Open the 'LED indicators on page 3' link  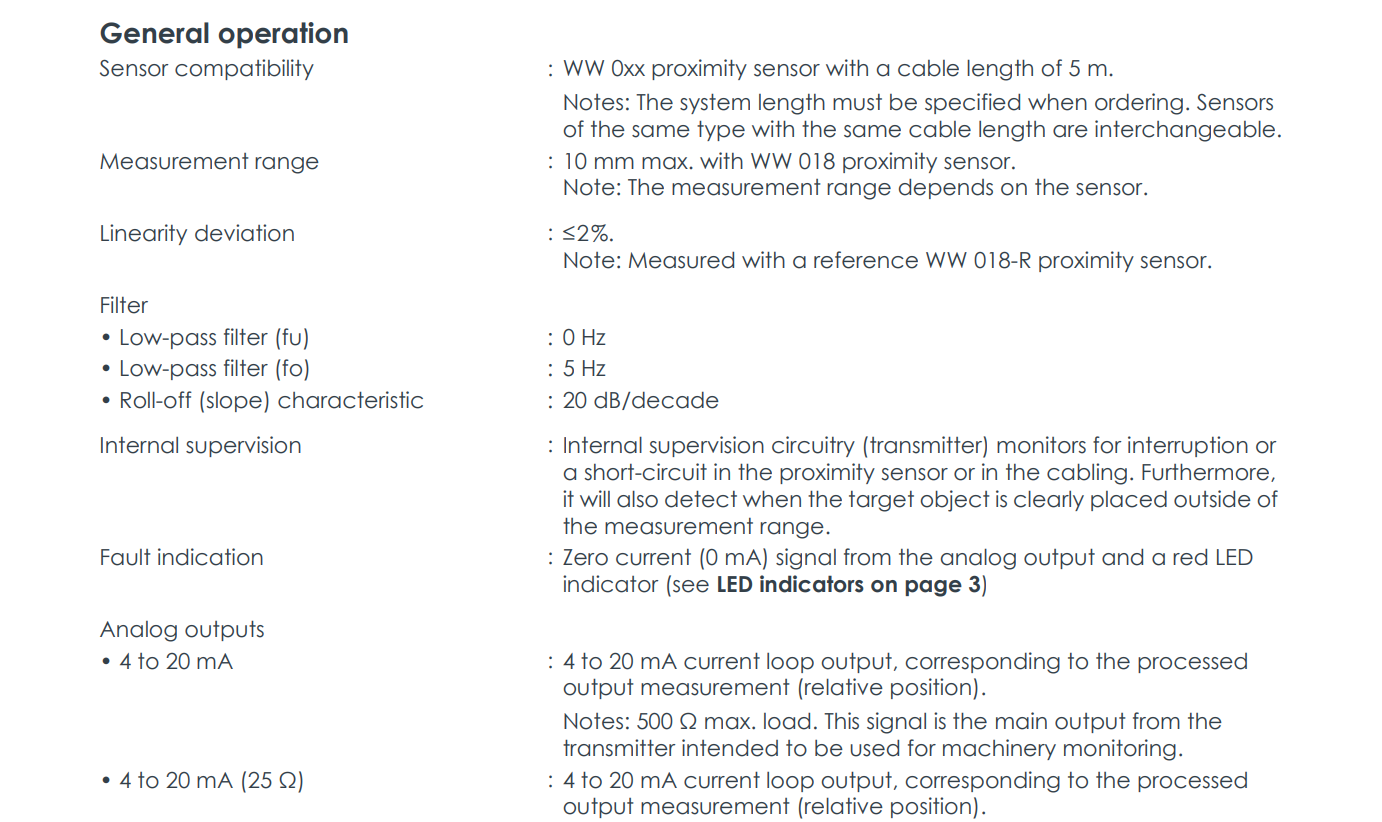849,585
